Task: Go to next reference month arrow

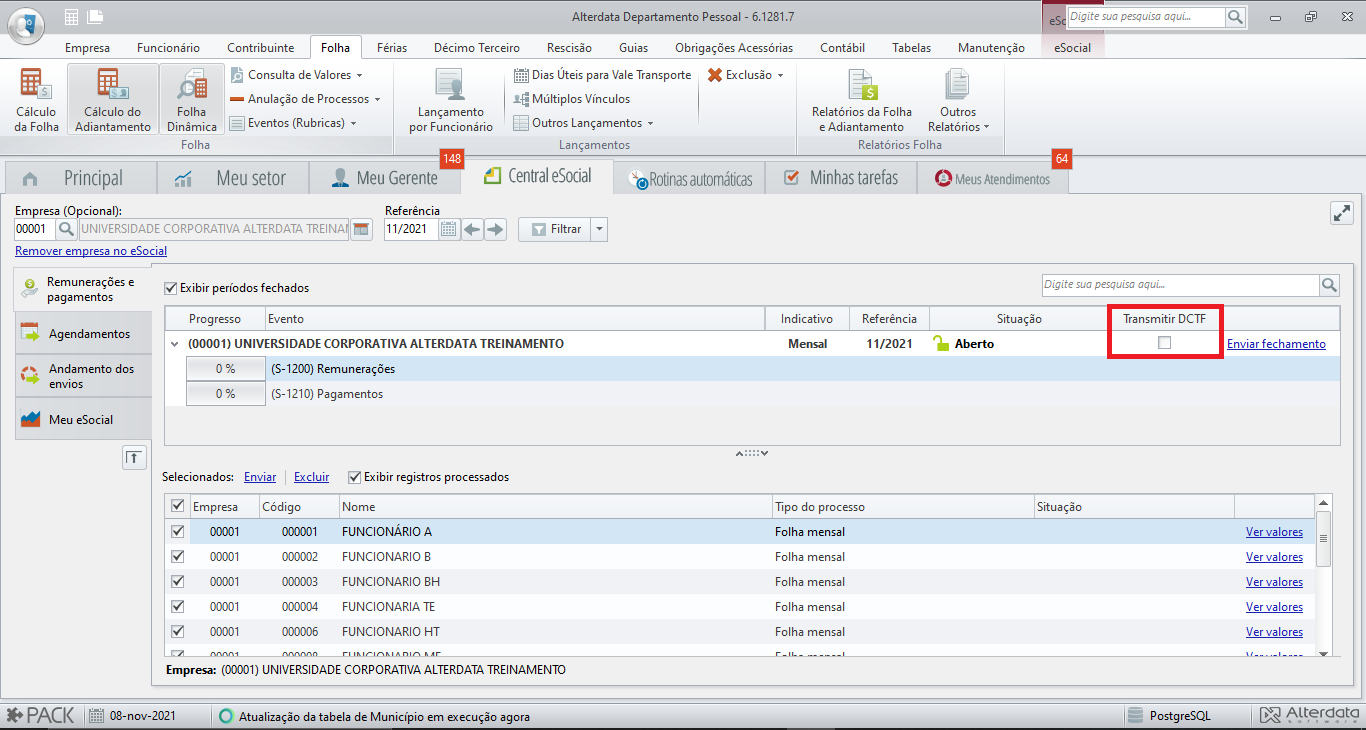Action: coord(496,229)
